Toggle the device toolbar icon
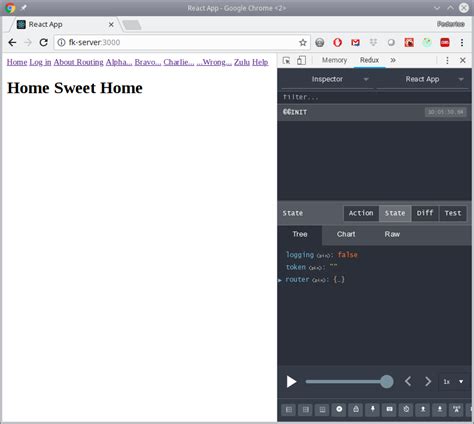Image resolution: width=474 pixels, height=424 pixels. point(301,60)
